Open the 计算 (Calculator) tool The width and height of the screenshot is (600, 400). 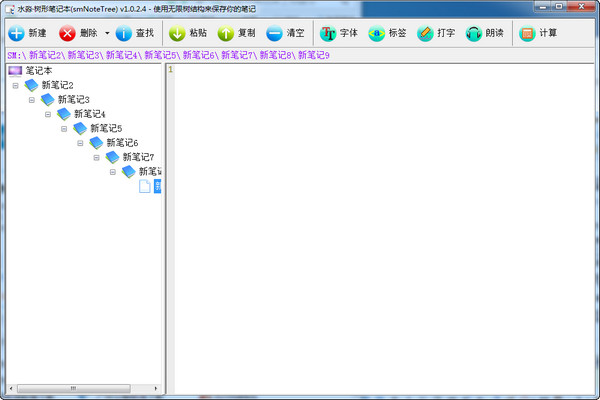click(x=527, y=33)
